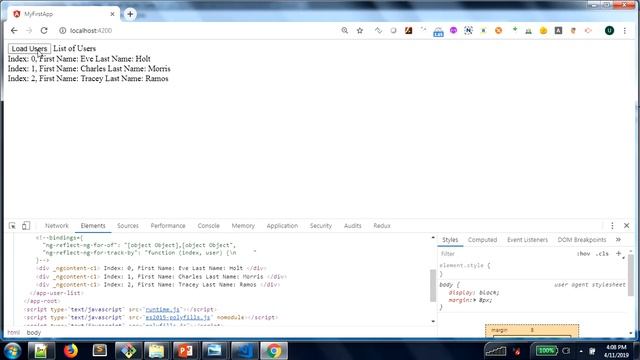
Task: Click the Load Users button
Action: (x=29, y=49)
